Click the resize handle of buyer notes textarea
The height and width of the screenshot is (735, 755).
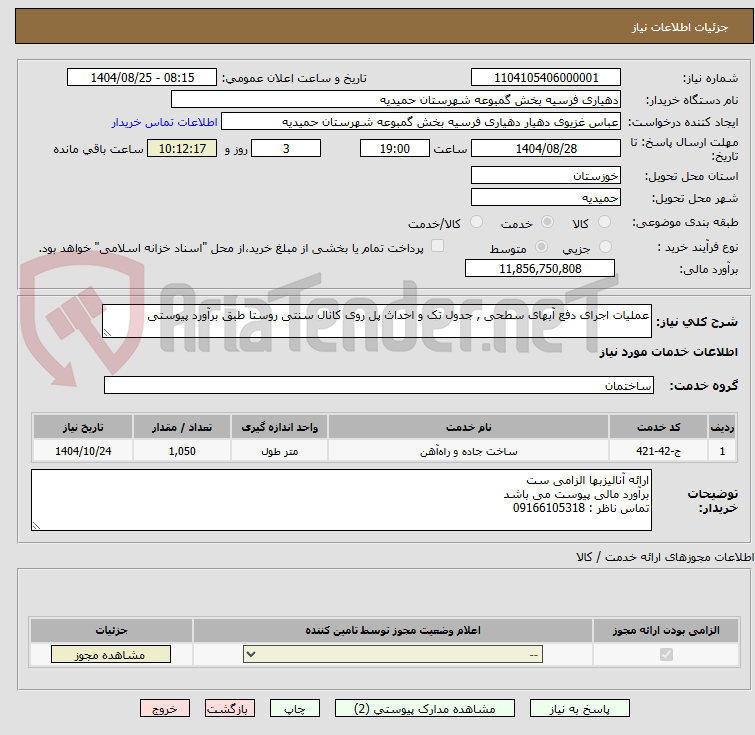(37, 525)
